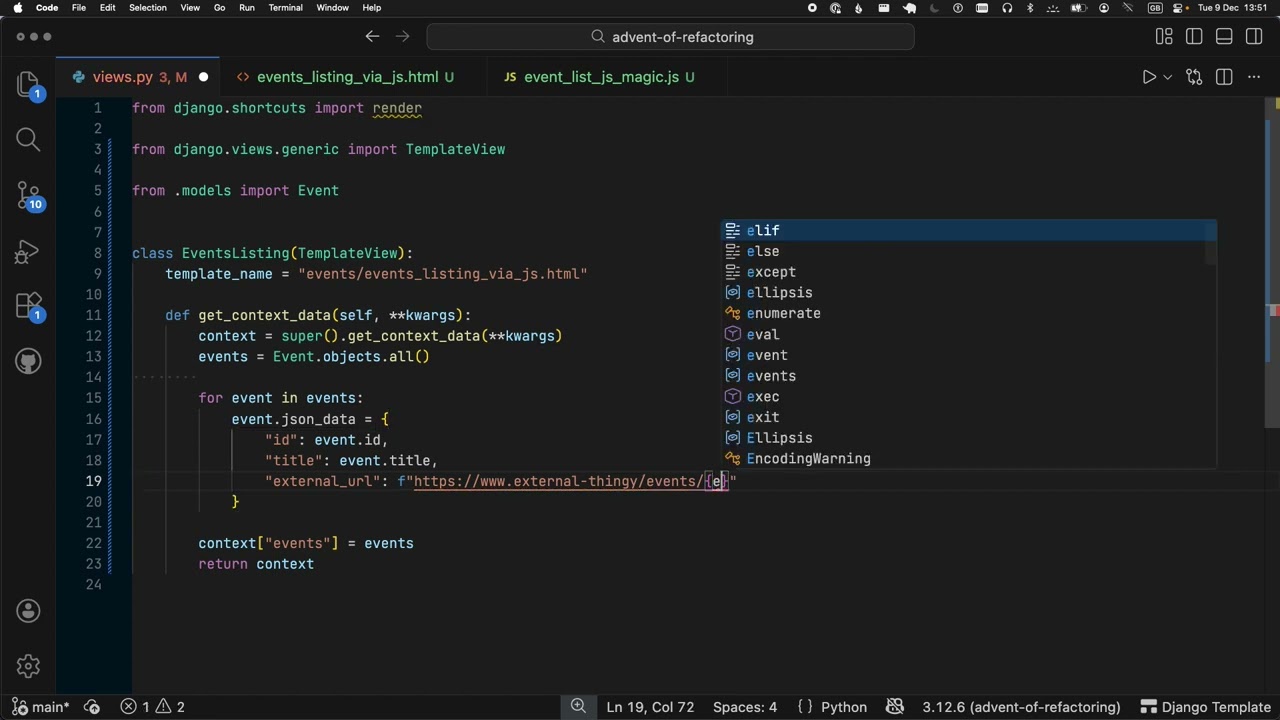Open the Explorer view in the activity bar
This screenshot has width=1280, height=720.
[x=28, y=84]
